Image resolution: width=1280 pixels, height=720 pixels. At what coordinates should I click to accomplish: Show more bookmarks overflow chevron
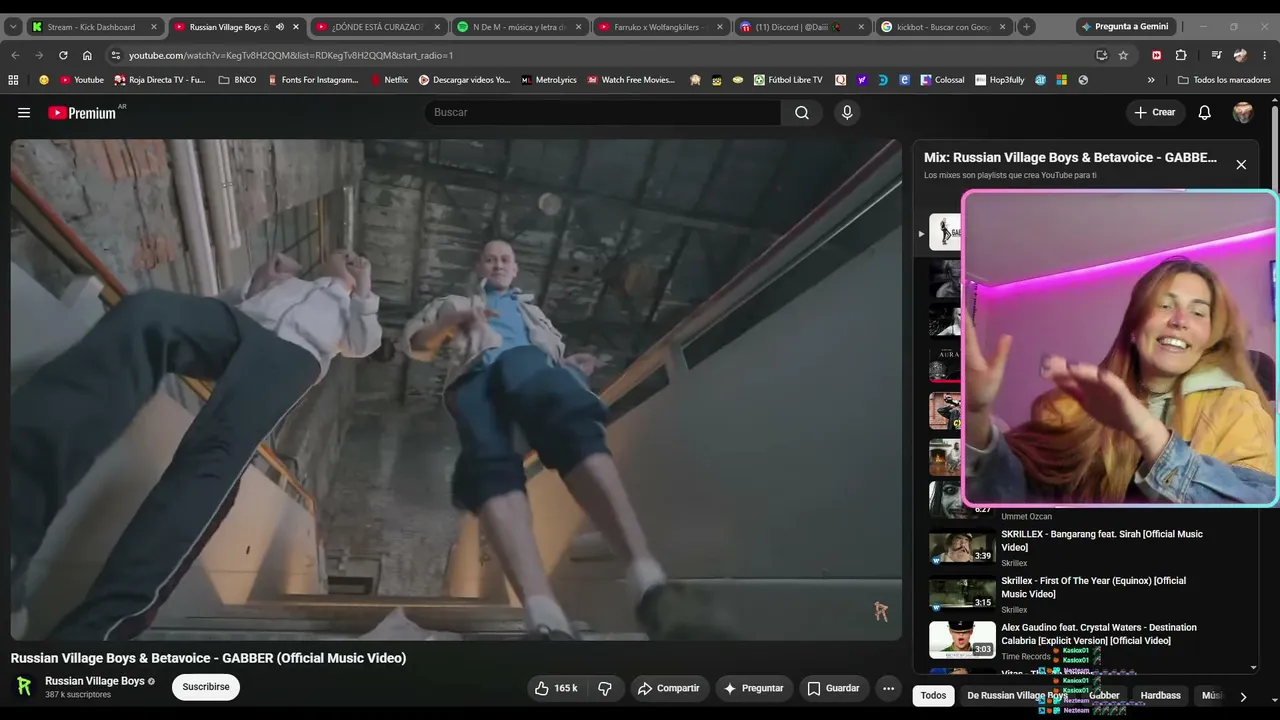(1151, 80)
